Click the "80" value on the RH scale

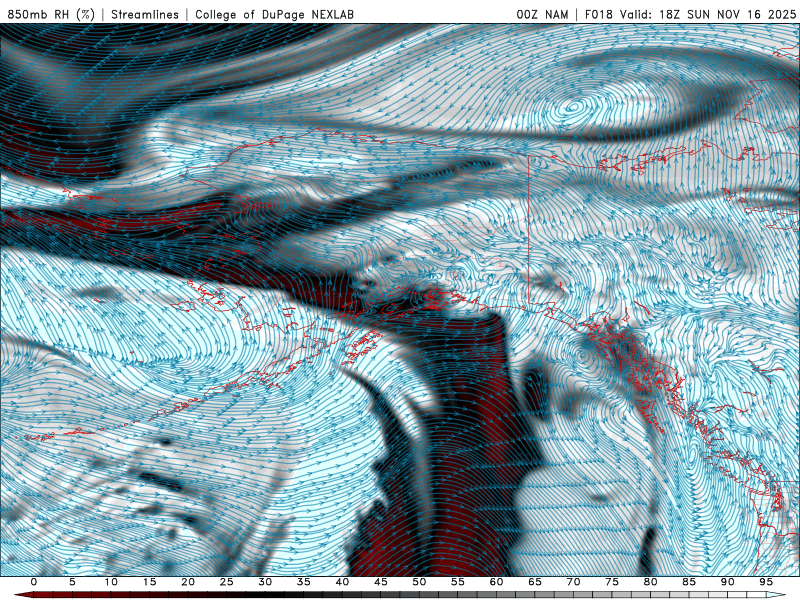650,582
